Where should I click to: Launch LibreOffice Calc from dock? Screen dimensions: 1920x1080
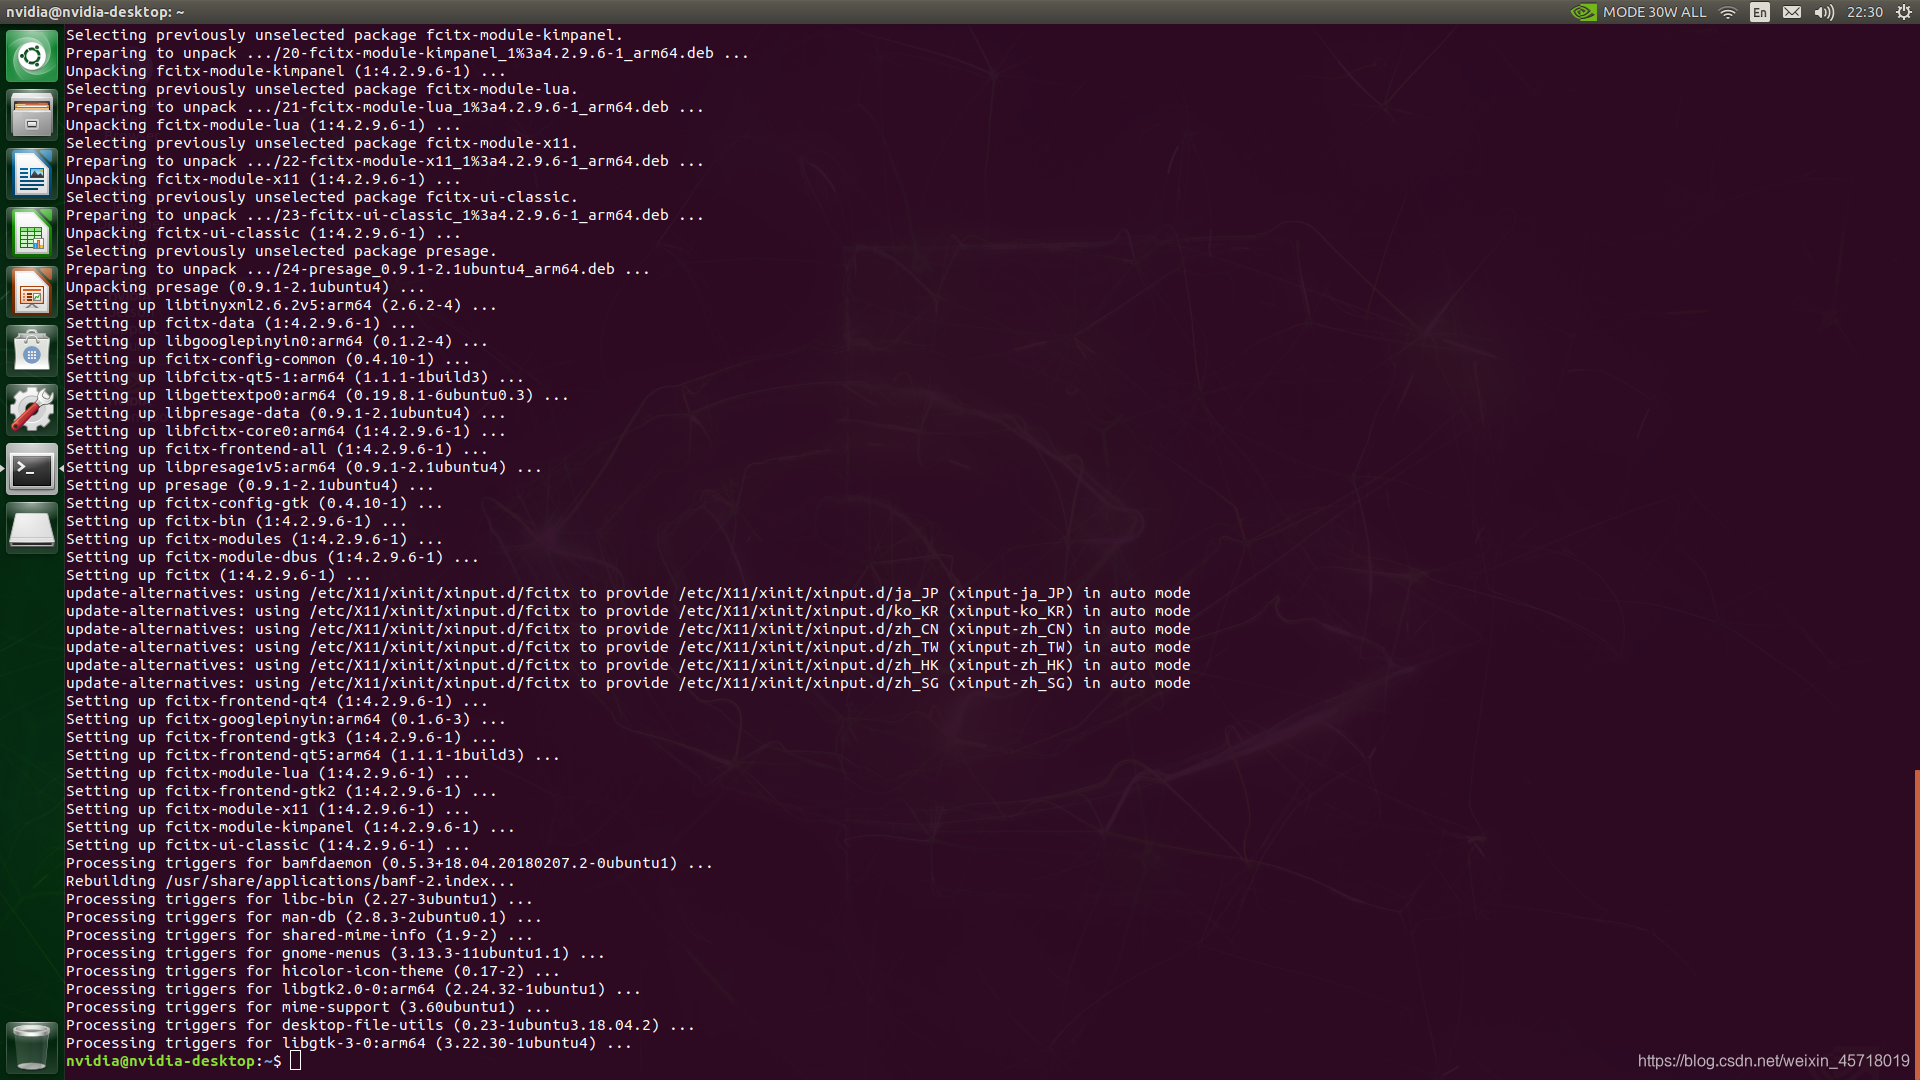click(x=32, y=233)
